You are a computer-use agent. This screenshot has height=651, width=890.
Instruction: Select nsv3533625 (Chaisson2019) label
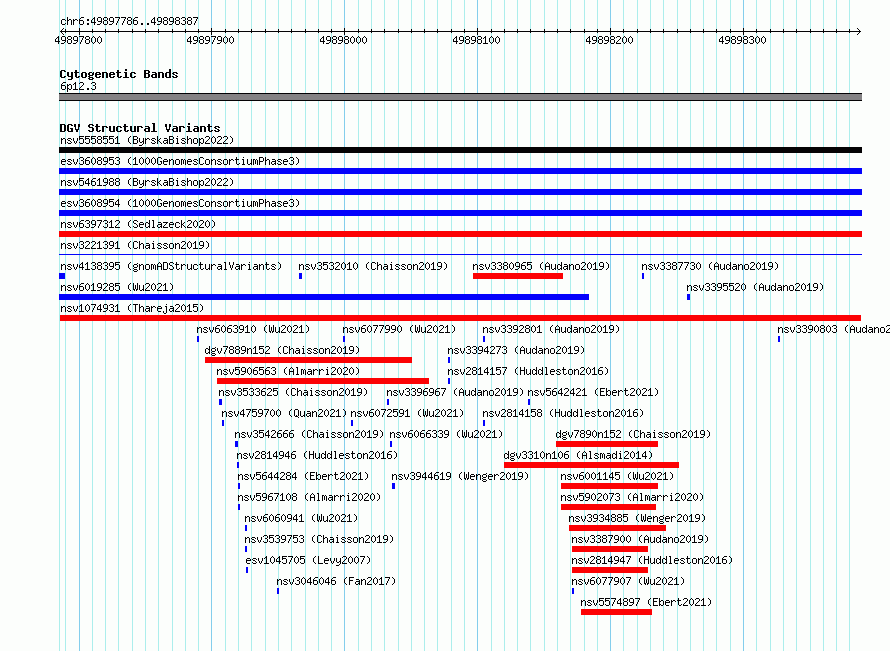(x=293, y=392)
